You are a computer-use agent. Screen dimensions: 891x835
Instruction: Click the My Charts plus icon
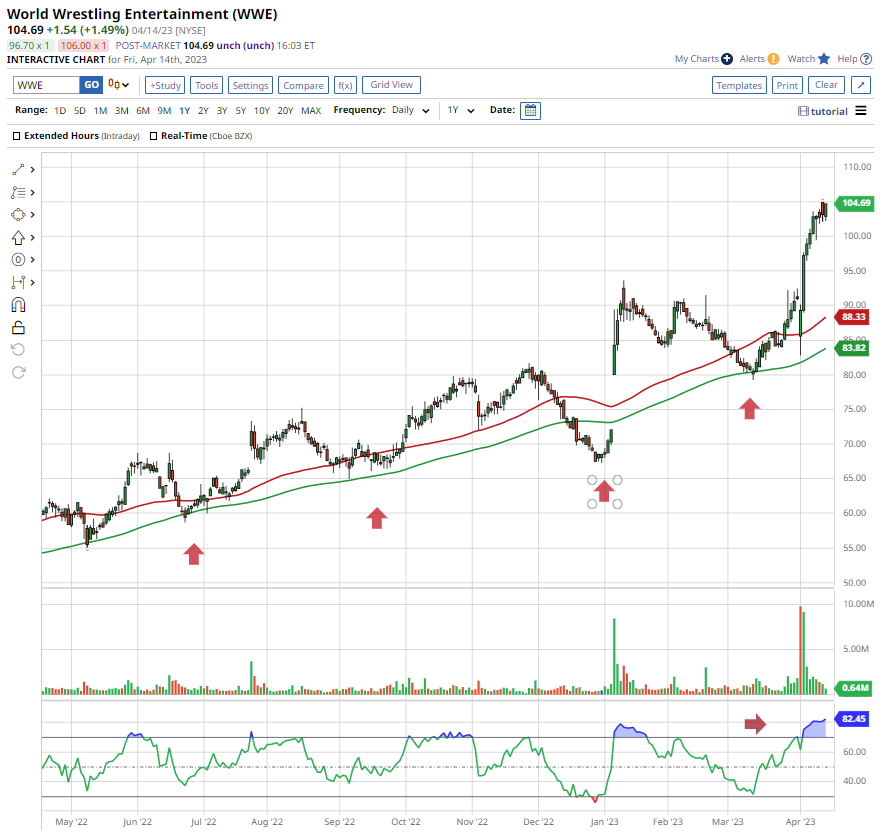[727, 59]
